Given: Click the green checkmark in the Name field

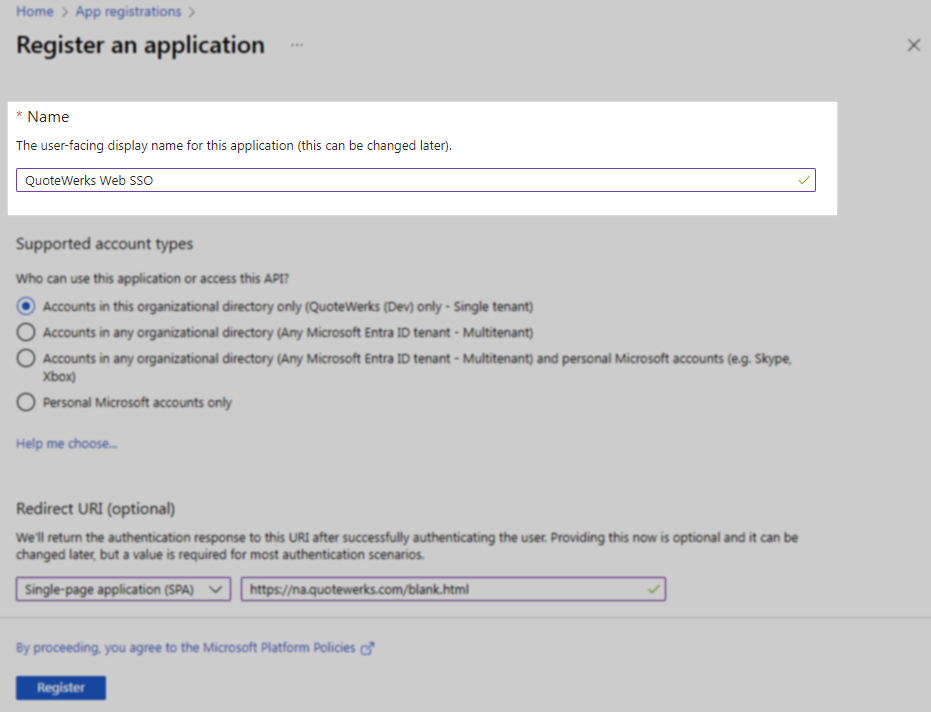Looking at the screenshot, I should 803,180.
